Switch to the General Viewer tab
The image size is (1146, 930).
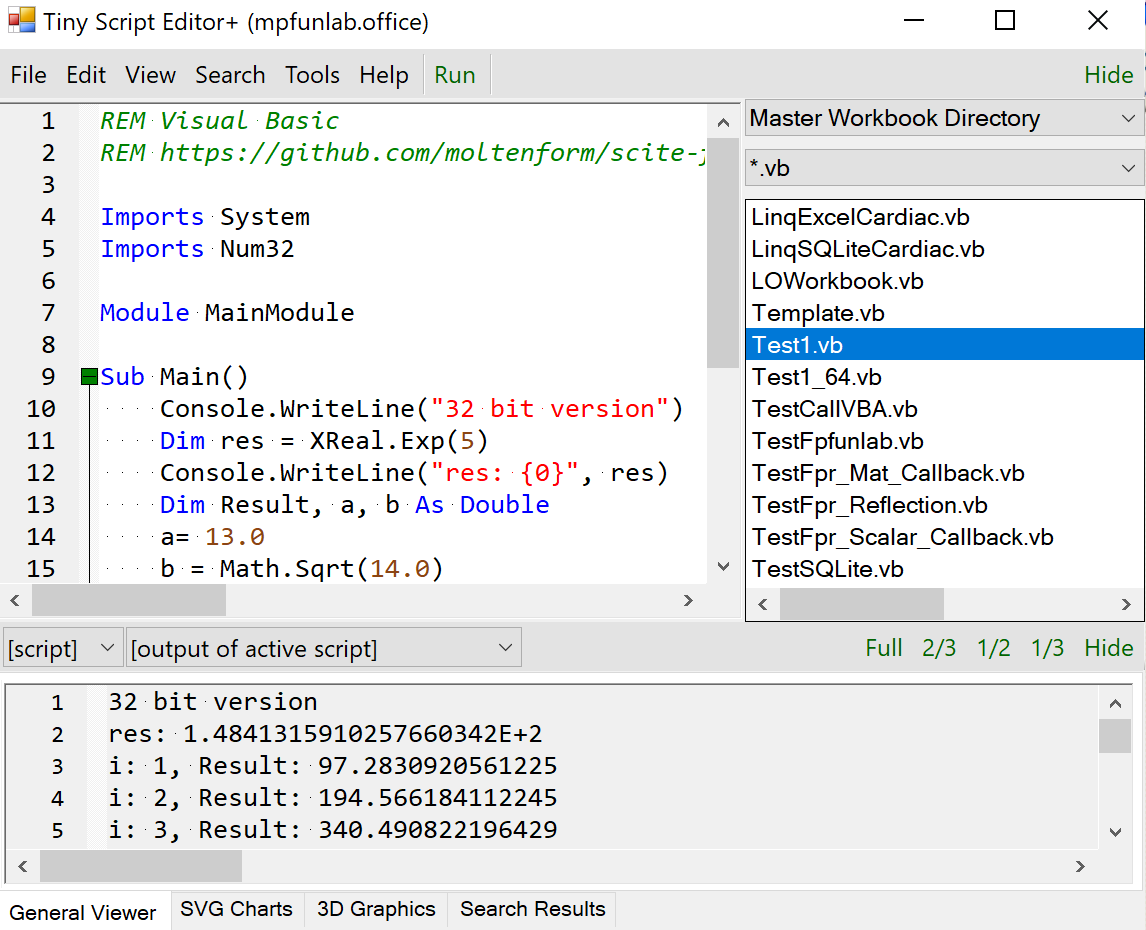83,912
